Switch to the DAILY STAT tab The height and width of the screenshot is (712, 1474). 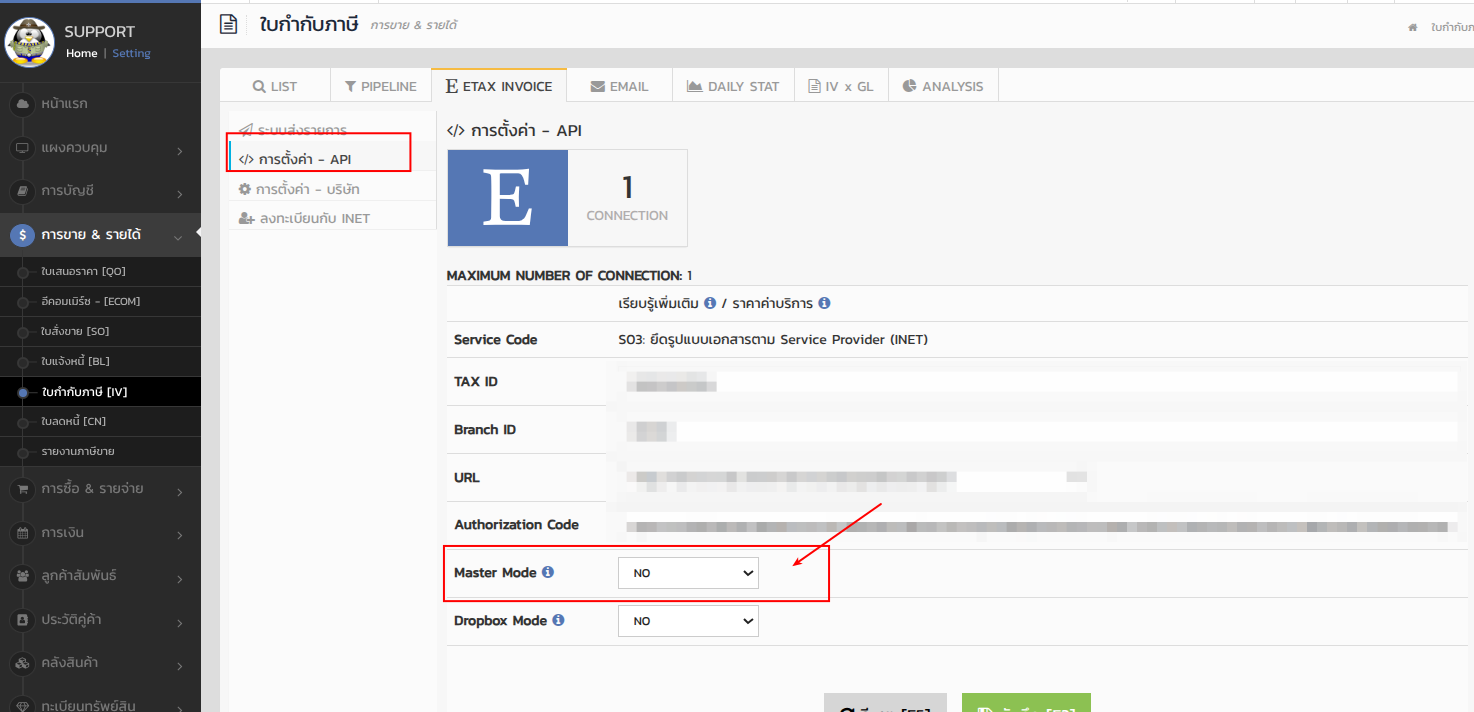[x=733, y=86]
